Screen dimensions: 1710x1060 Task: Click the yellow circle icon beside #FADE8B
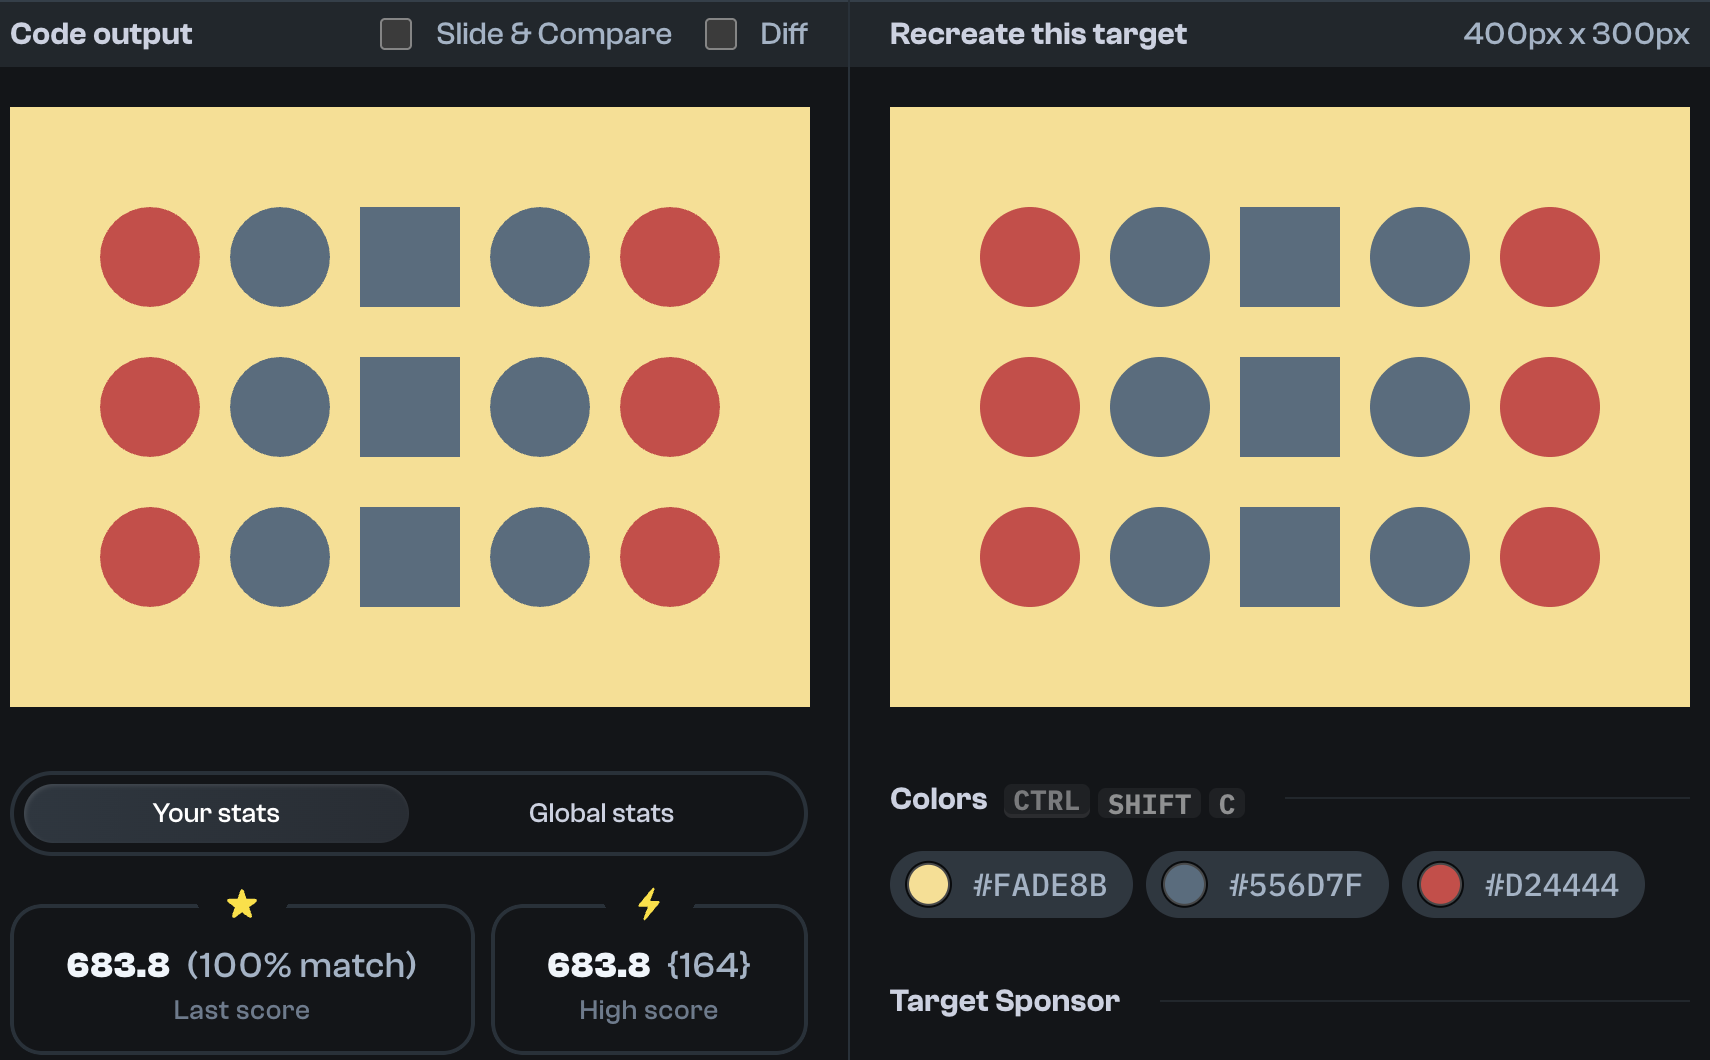[931, 884]
